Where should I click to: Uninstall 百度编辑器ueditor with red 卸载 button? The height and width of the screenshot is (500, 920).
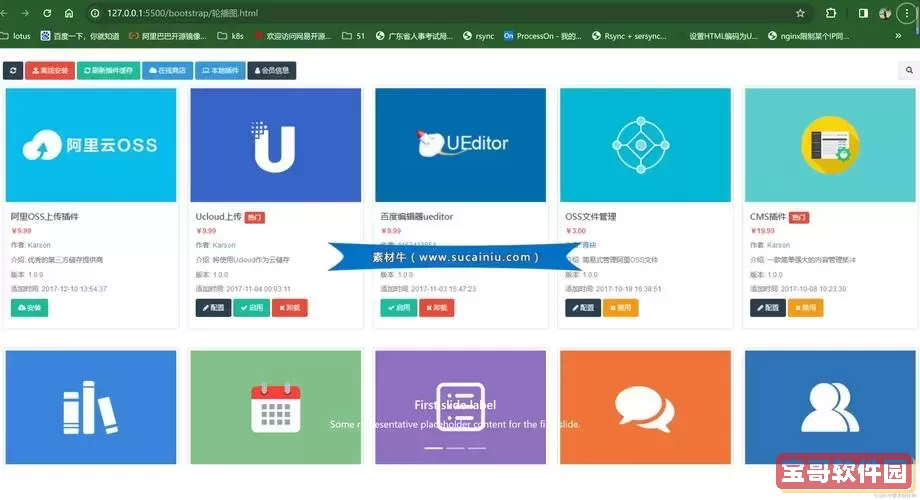pos(437,308)
